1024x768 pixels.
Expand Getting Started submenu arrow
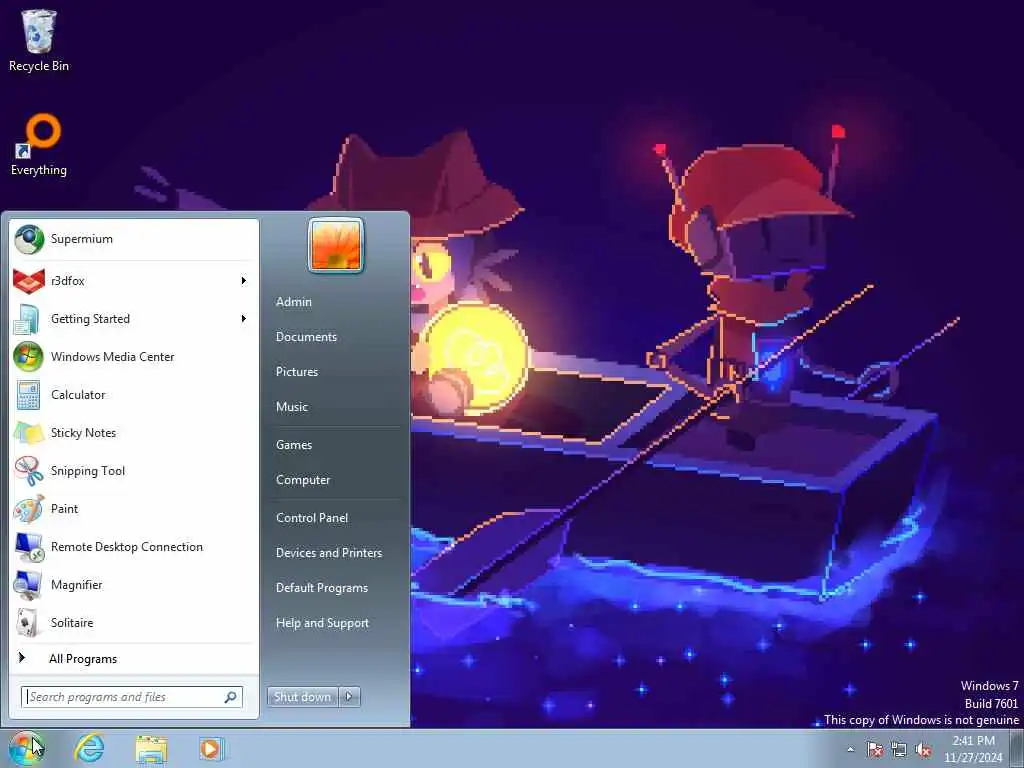click(244, 319)
